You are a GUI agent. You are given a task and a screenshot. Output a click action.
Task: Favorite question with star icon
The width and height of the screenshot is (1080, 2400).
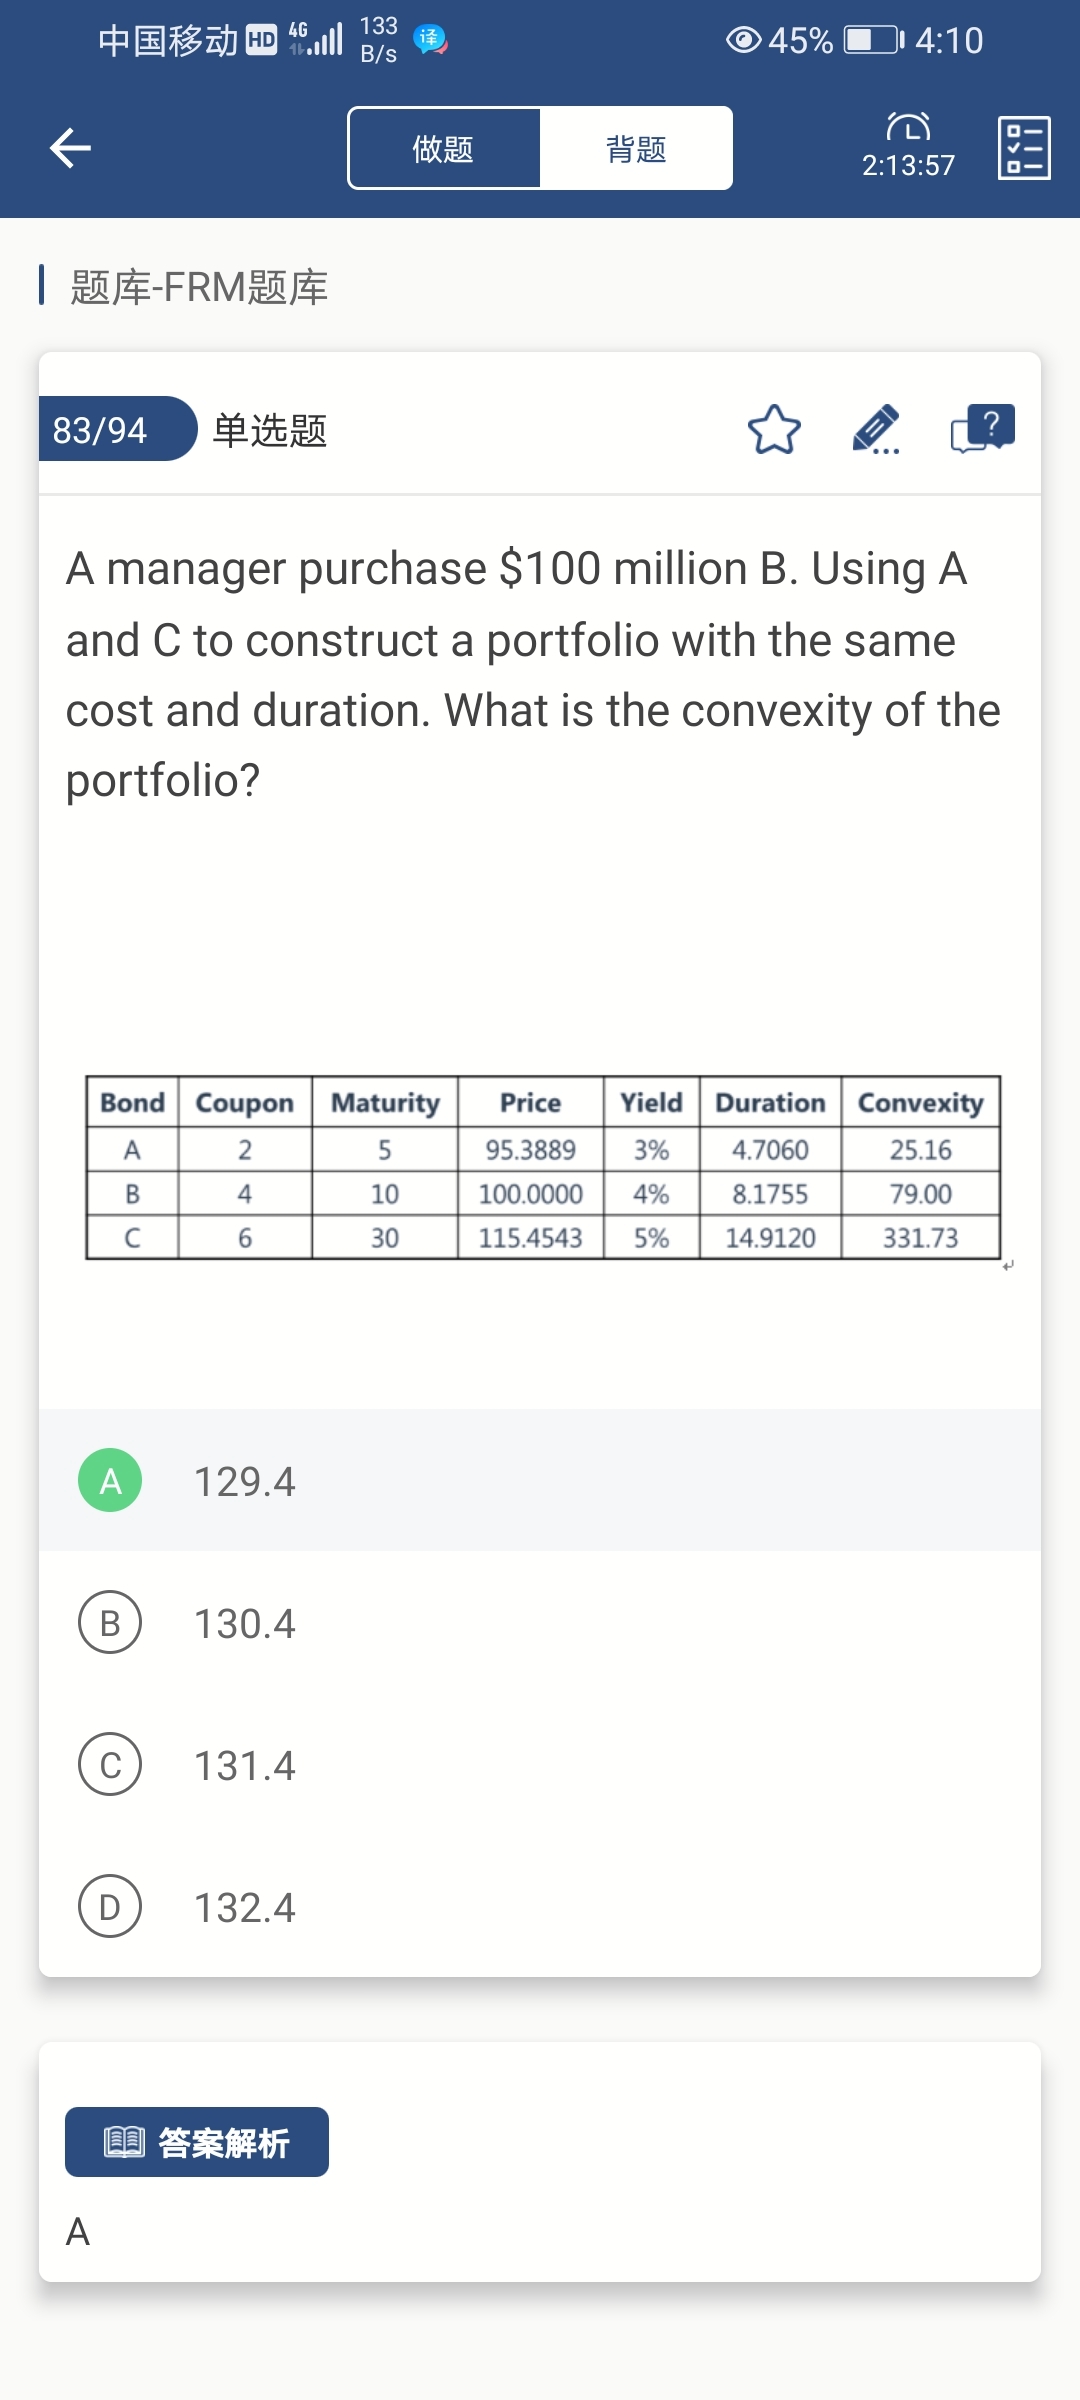[774, 430]
